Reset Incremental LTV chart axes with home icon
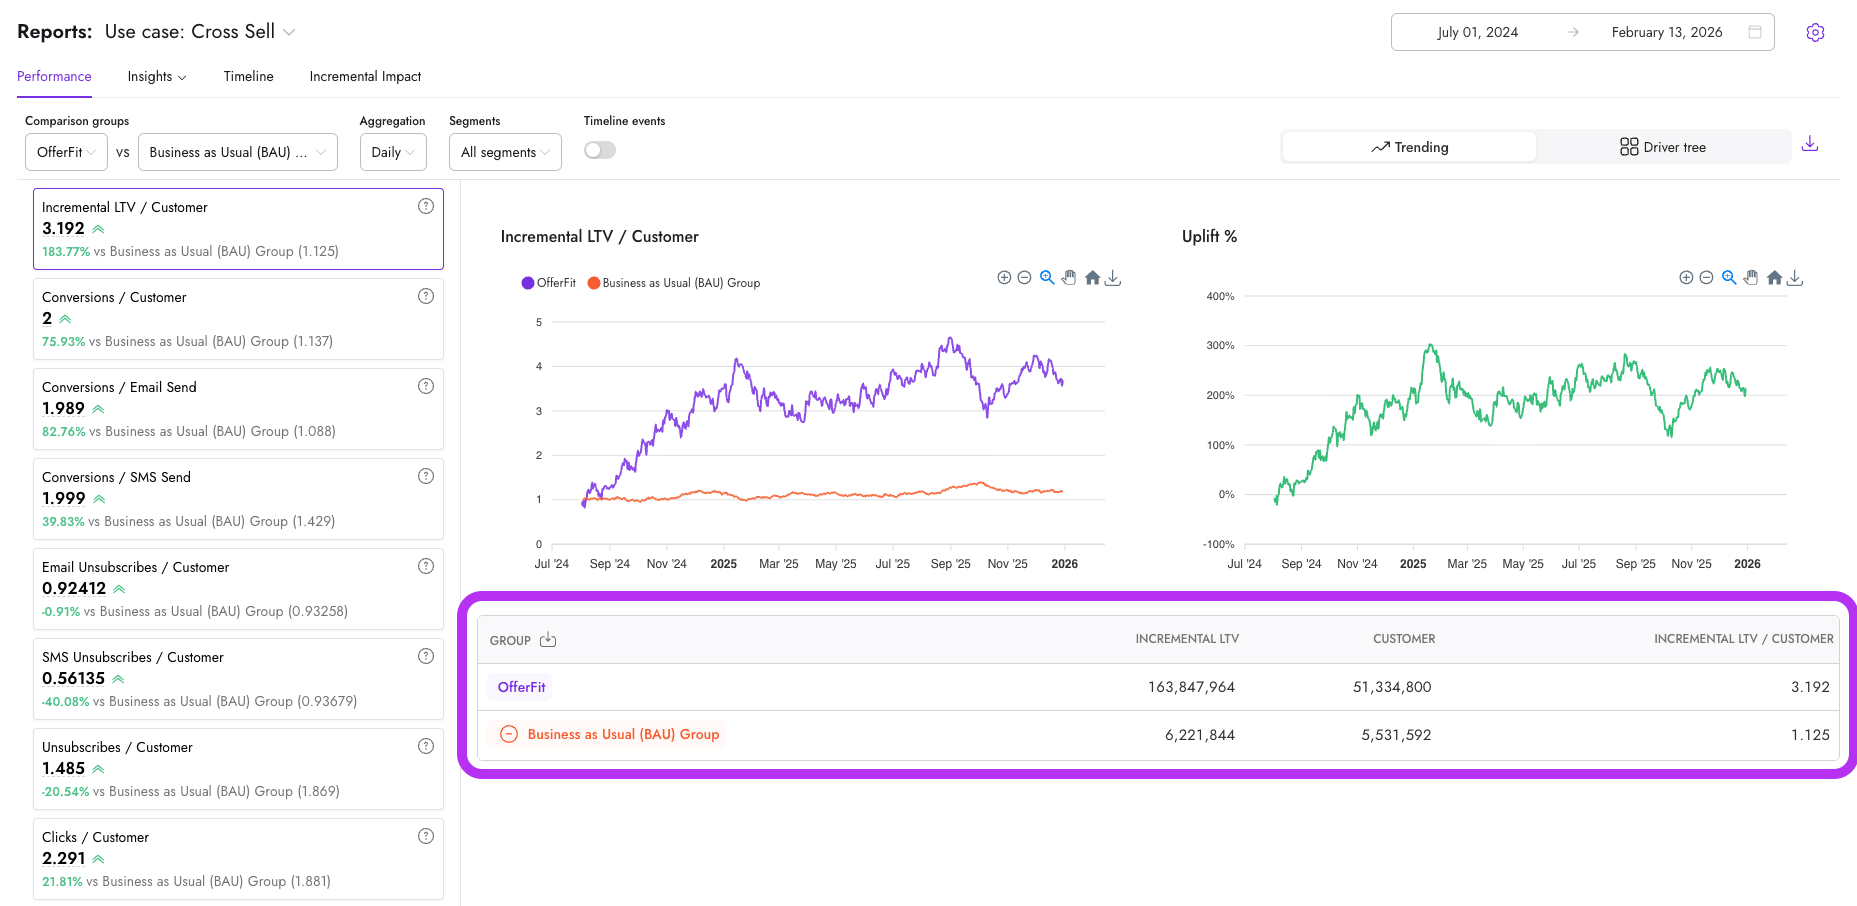The width and height of the screenshot is (1857, 906). [x=1091, y=277]
